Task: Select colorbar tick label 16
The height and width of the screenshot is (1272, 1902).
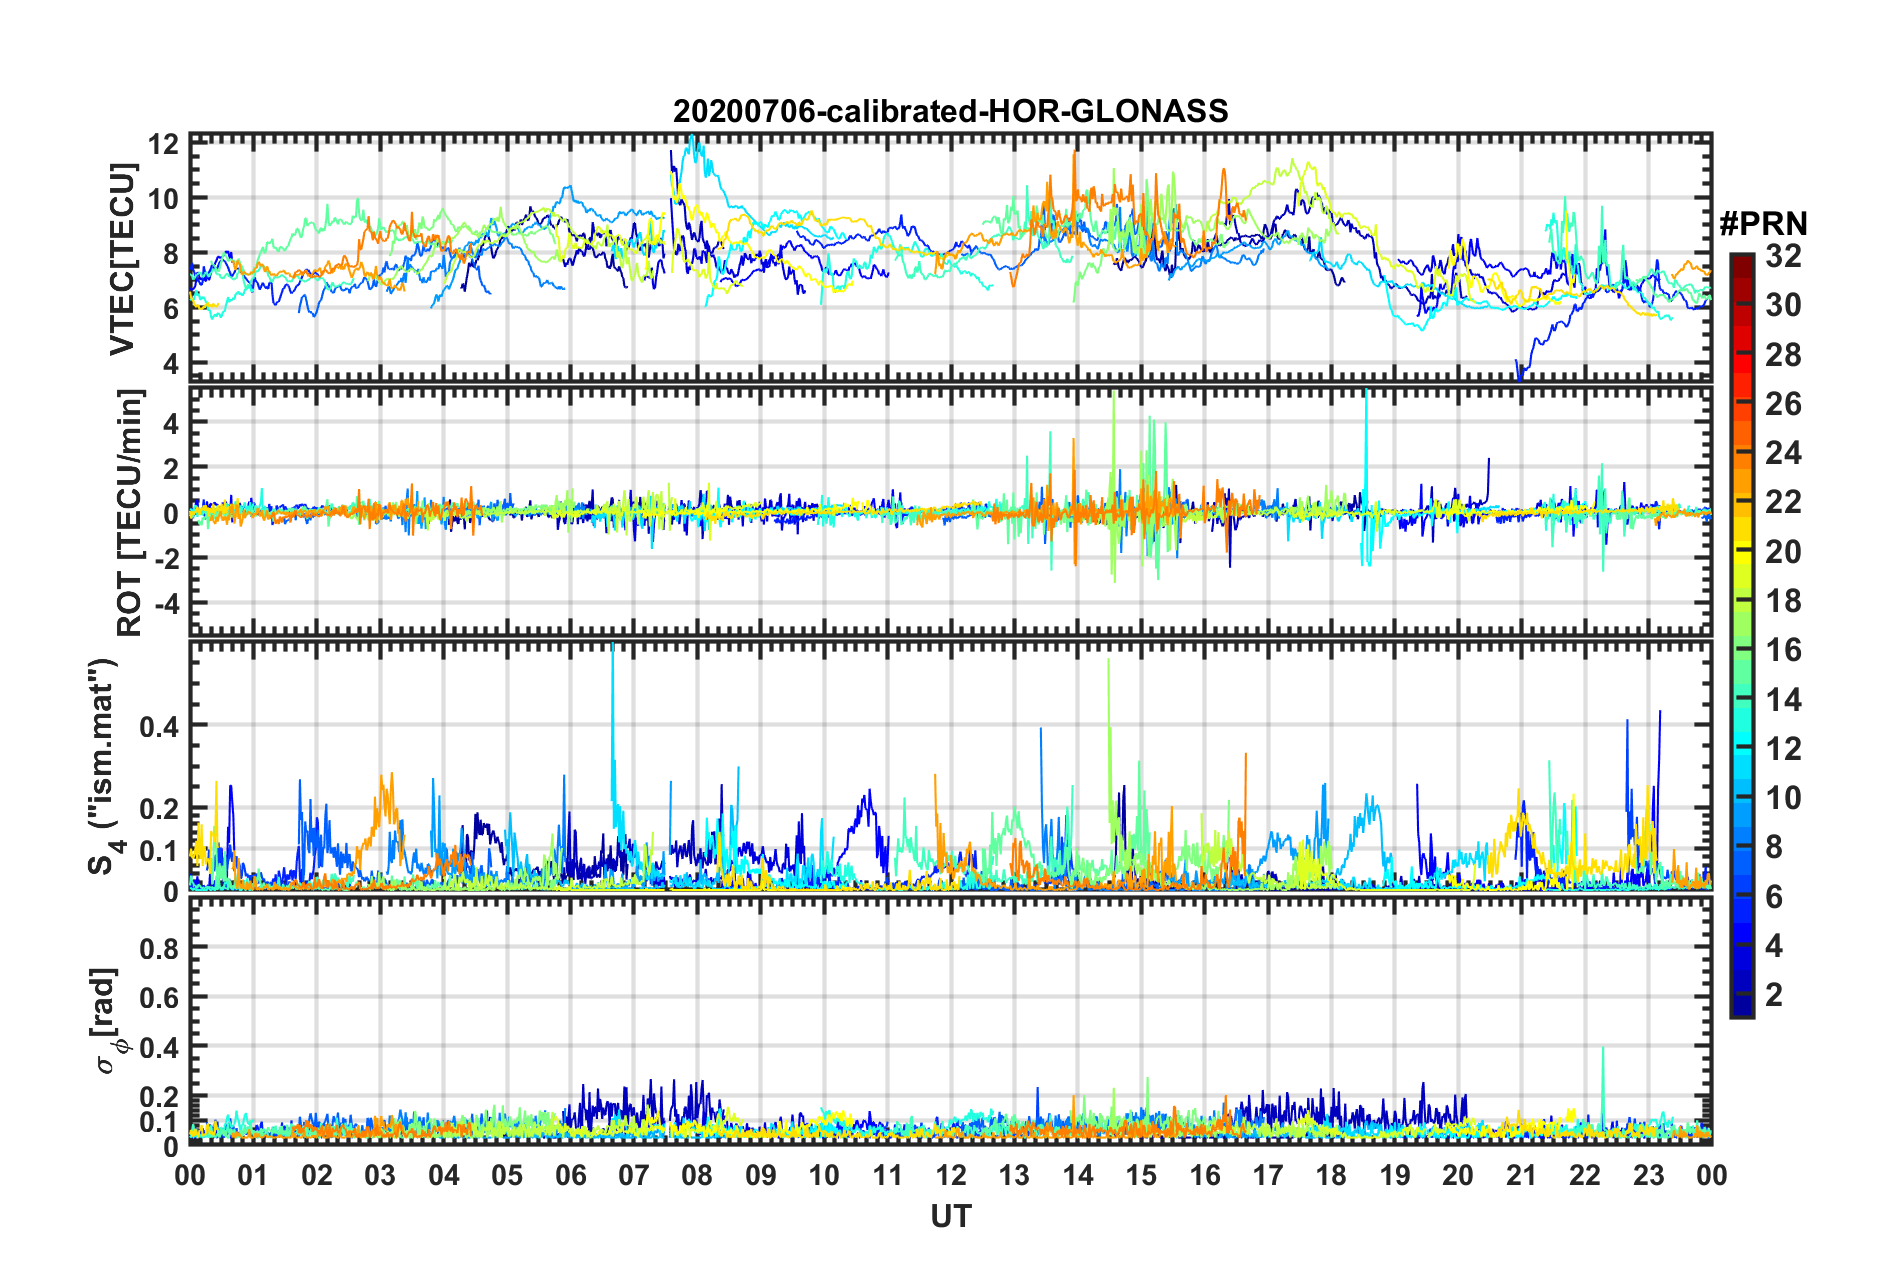Action: click(1783, 650)
